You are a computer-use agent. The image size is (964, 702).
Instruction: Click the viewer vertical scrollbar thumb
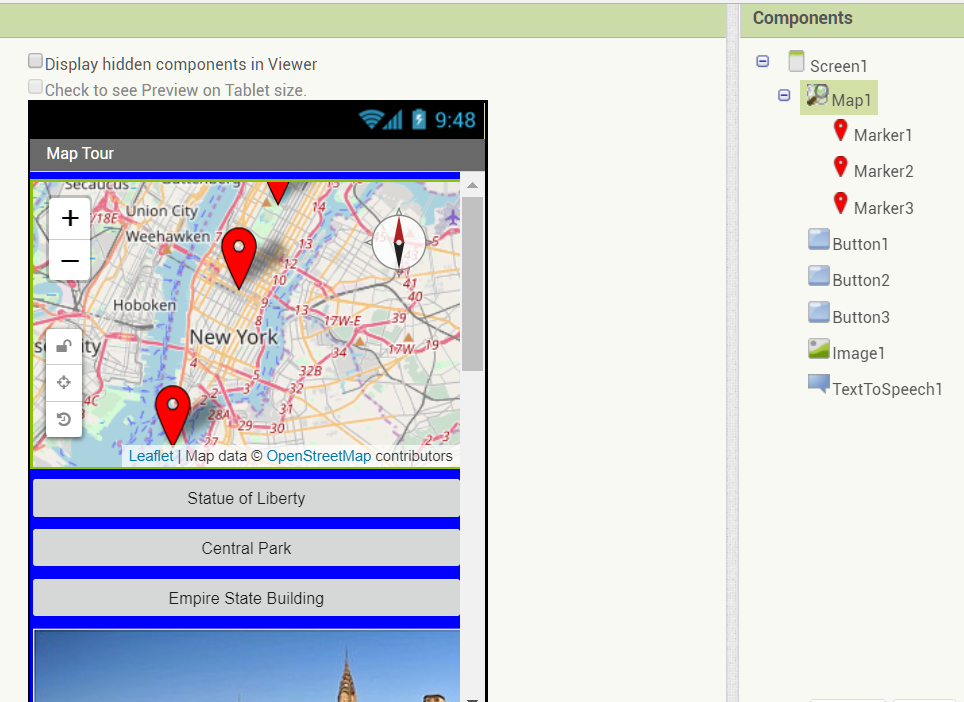pyautogui.click(x=472, y=284)
